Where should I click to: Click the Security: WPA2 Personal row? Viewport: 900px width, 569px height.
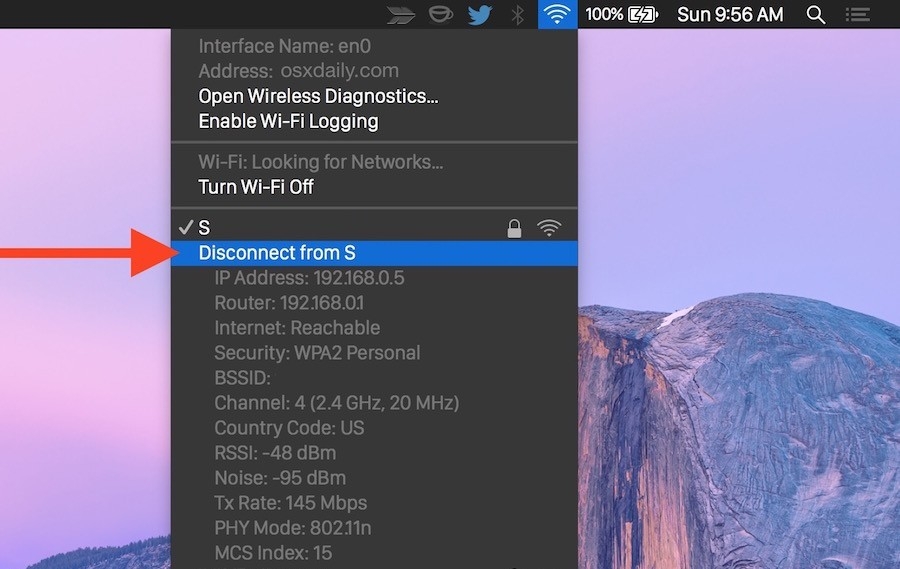click(x=374, y=353)
